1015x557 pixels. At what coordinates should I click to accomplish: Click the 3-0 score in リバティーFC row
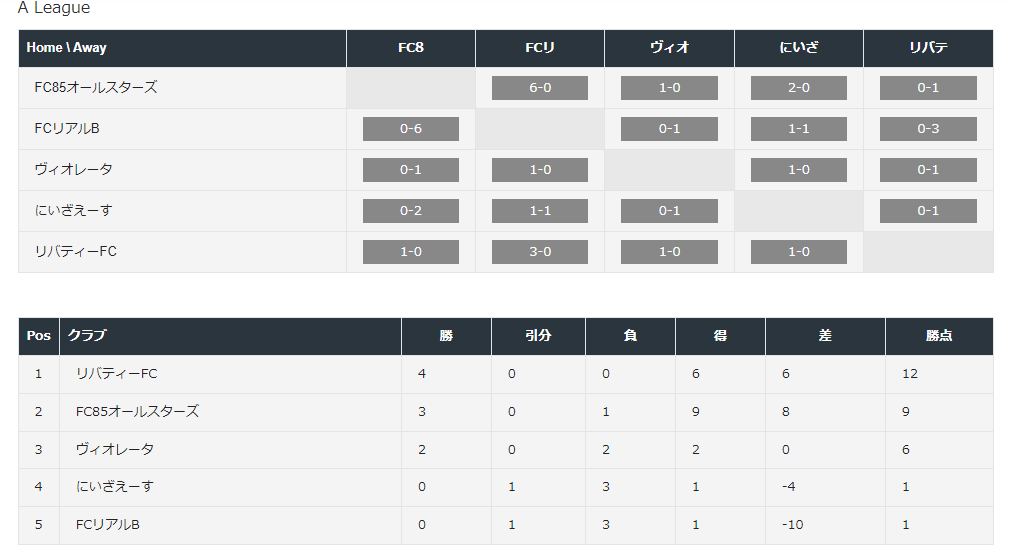[540, 252]
